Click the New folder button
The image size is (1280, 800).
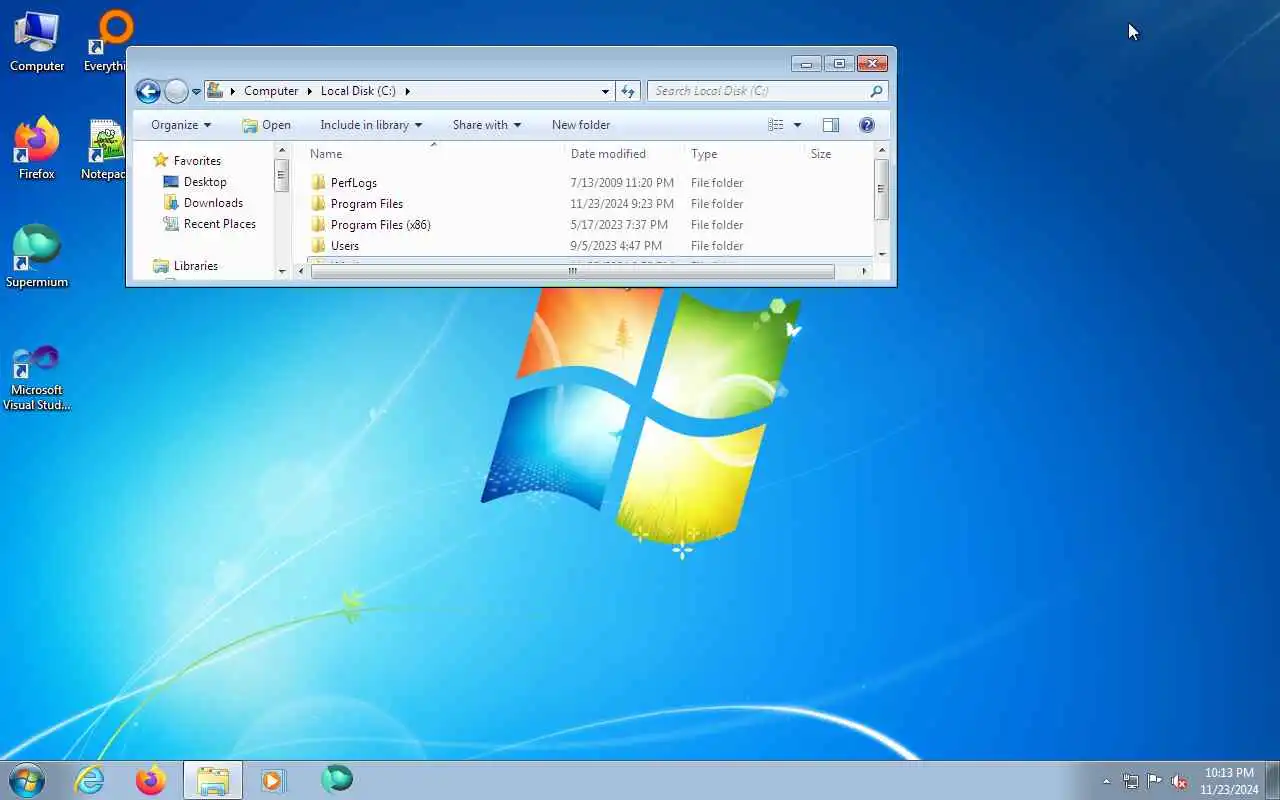(581, 125)
